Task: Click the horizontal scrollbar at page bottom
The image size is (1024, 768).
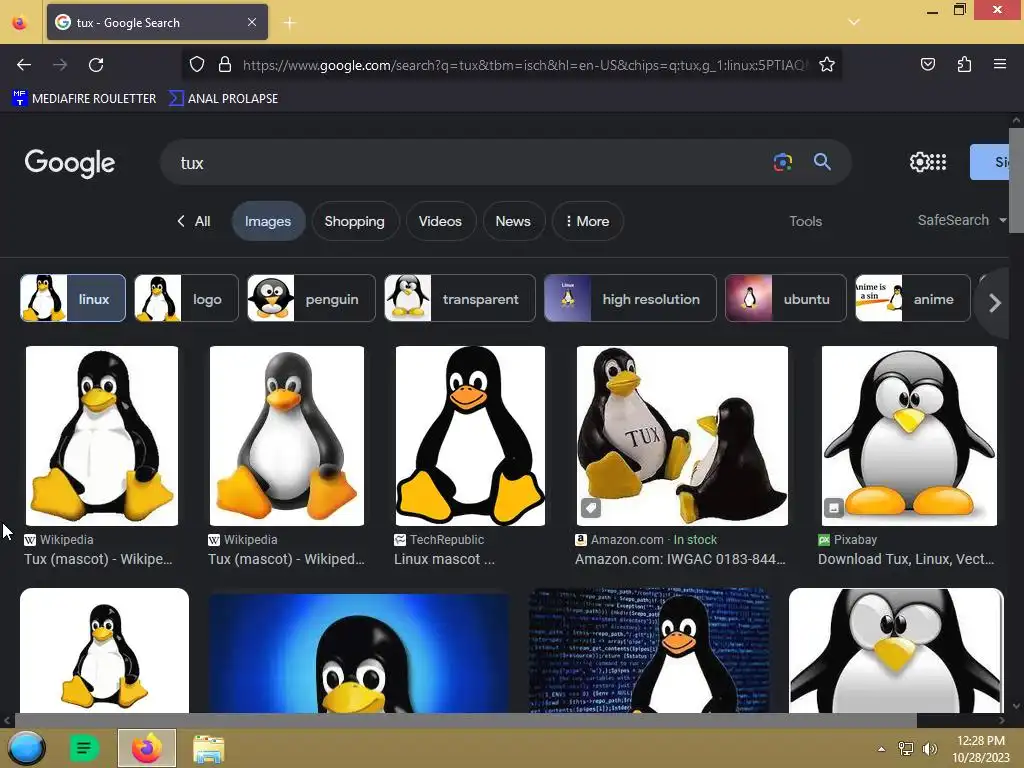Action: (x=466, y=720)
